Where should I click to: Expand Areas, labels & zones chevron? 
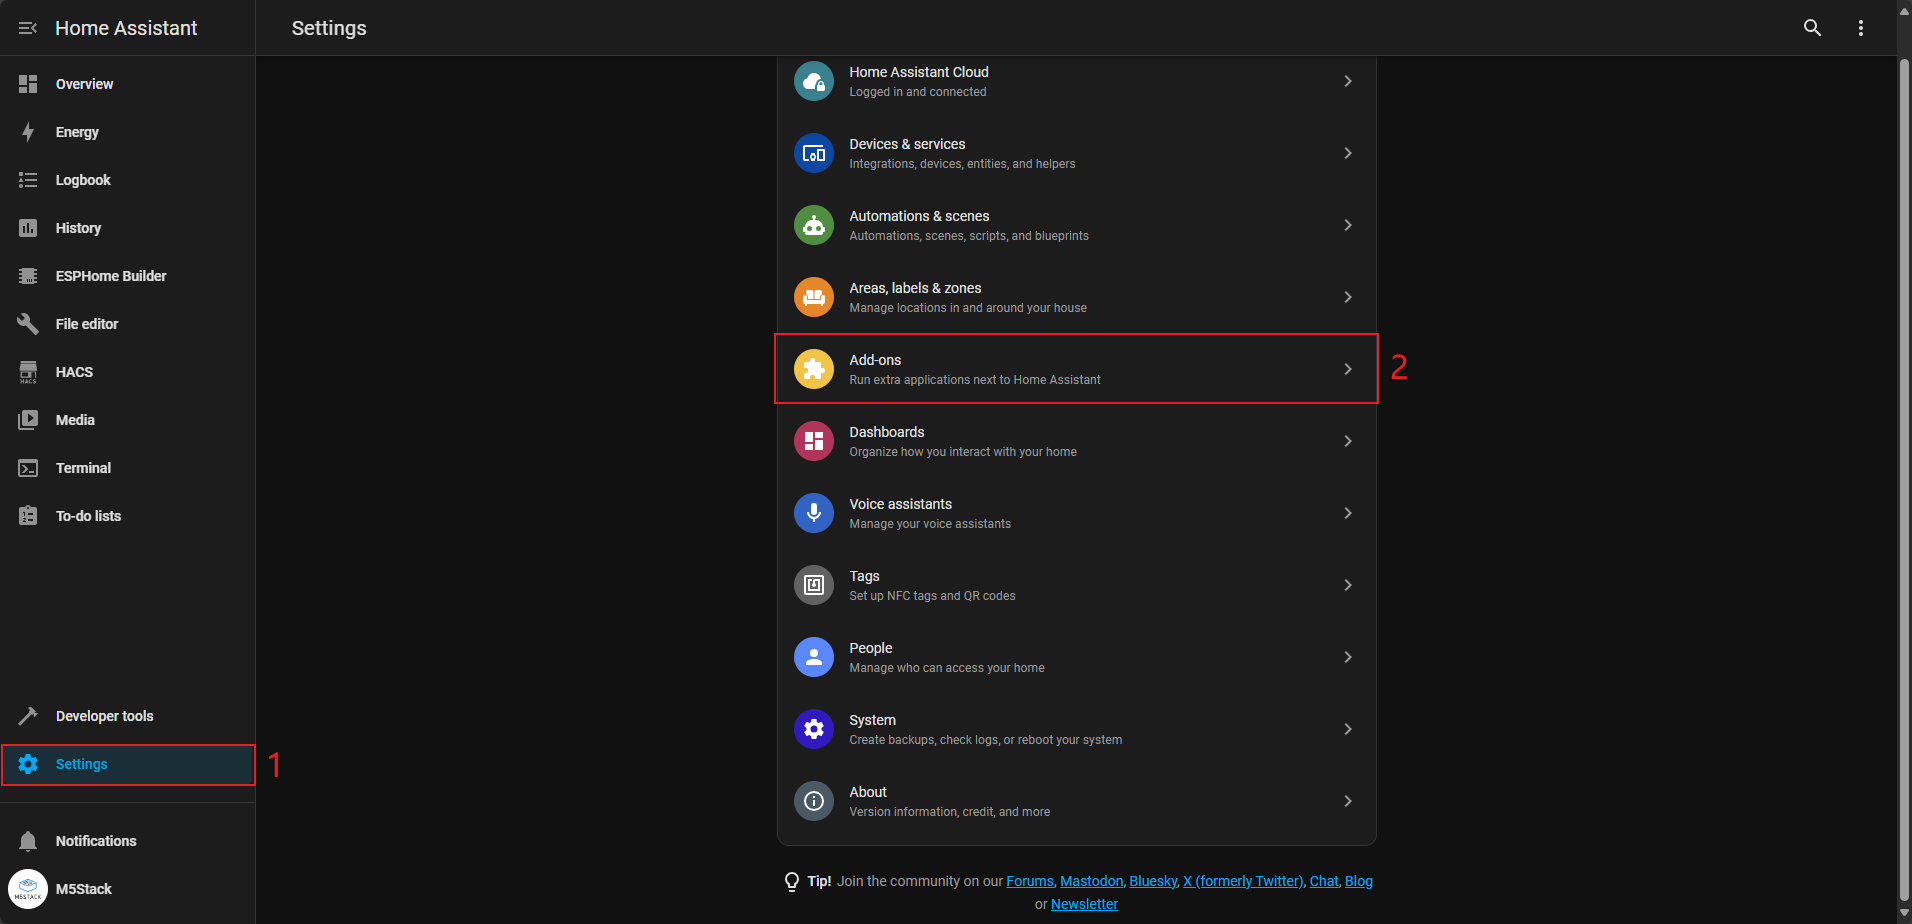pos(1348,297)
